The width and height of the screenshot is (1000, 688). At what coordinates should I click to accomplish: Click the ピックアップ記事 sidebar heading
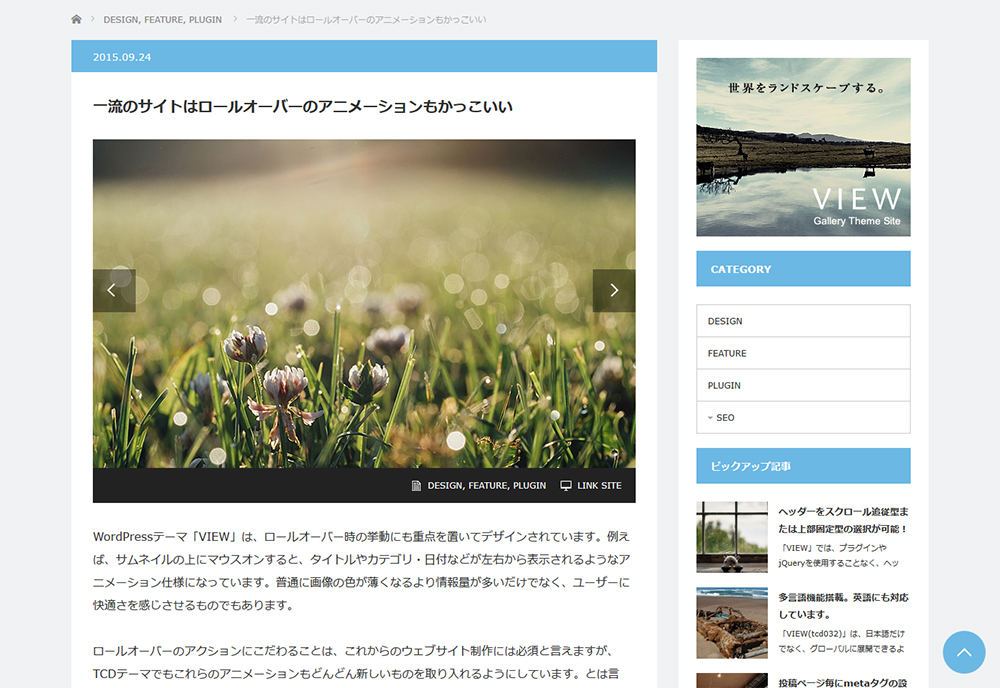[803, 466]
